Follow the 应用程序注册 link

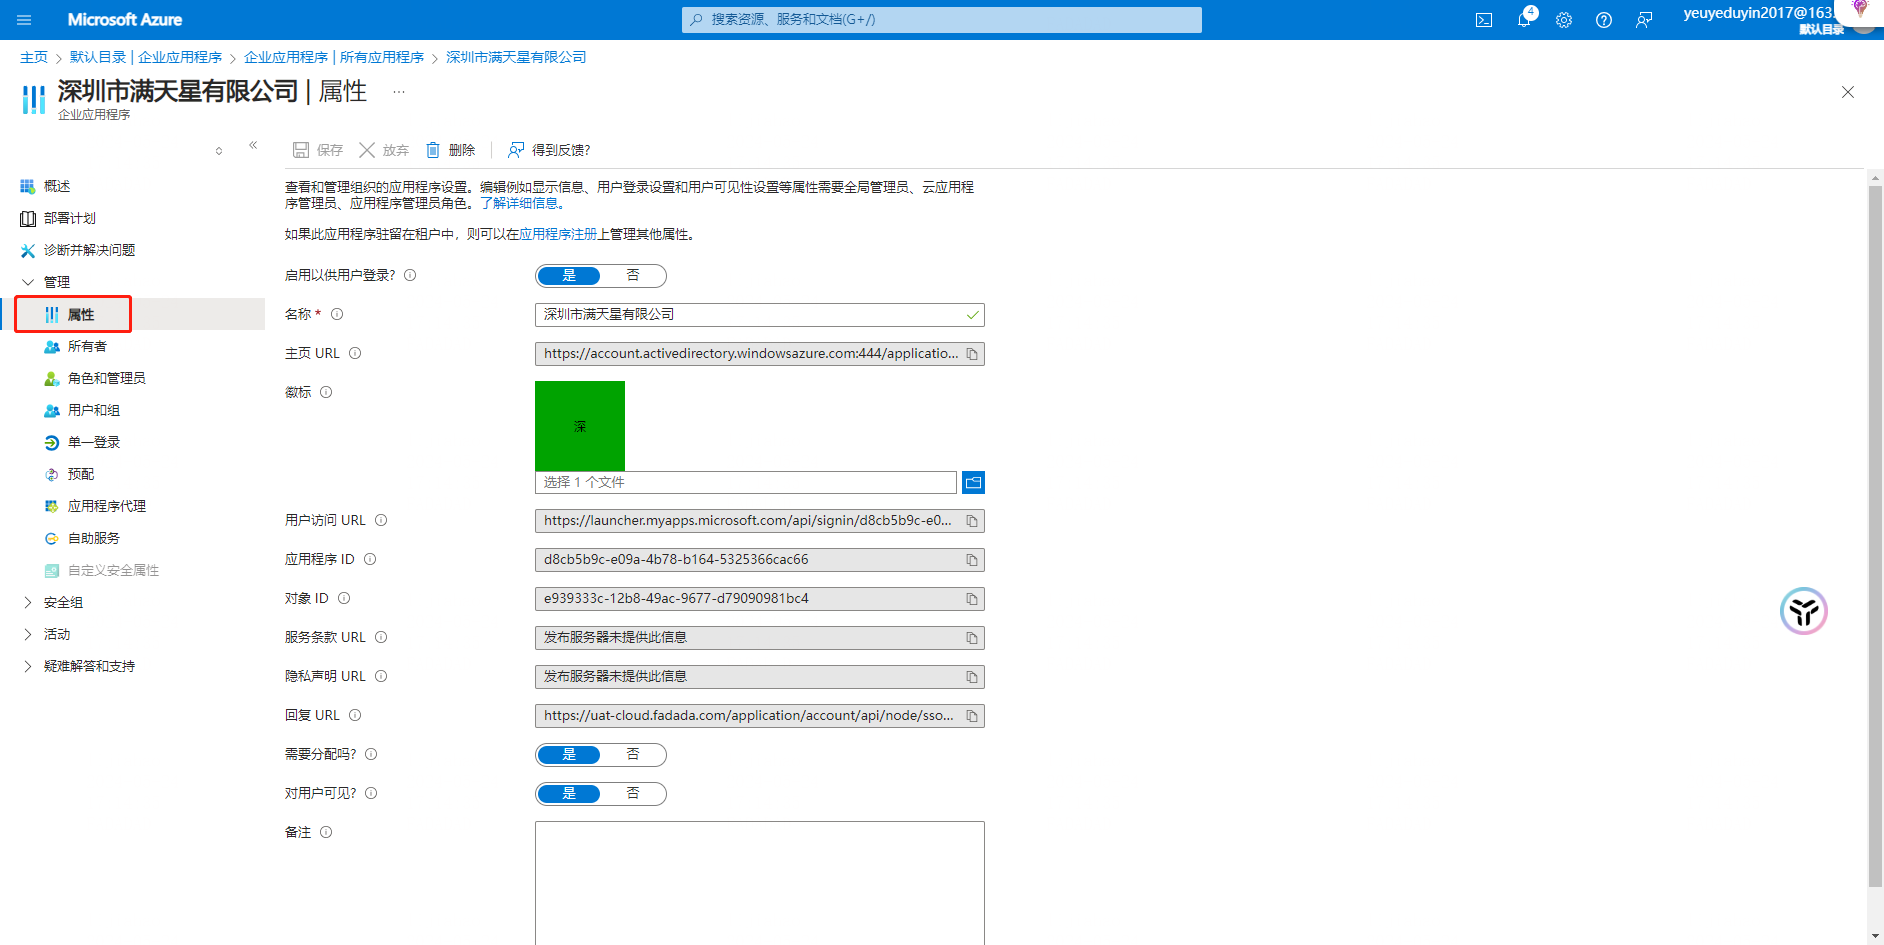click(x=558, y=234)
